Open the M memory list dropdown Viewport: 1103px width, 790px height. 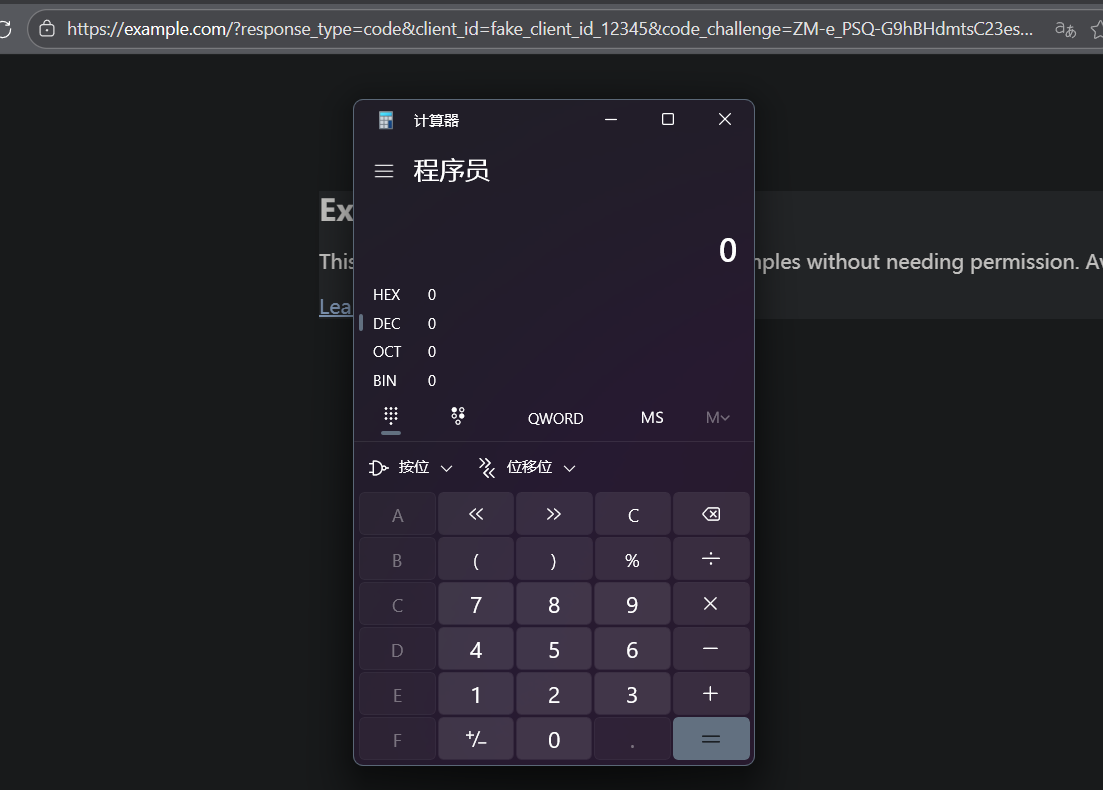tap(717, 417)
